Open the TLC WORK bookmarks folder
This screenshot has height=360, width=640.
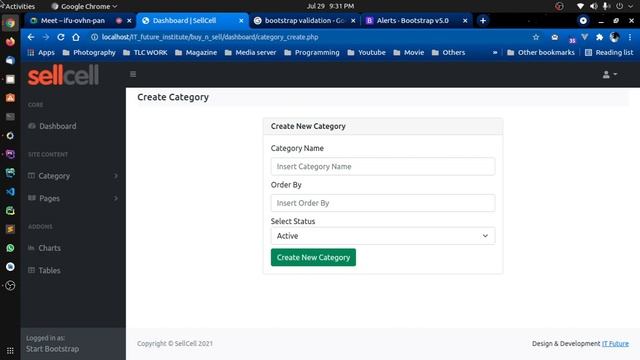tap(145, 53)
